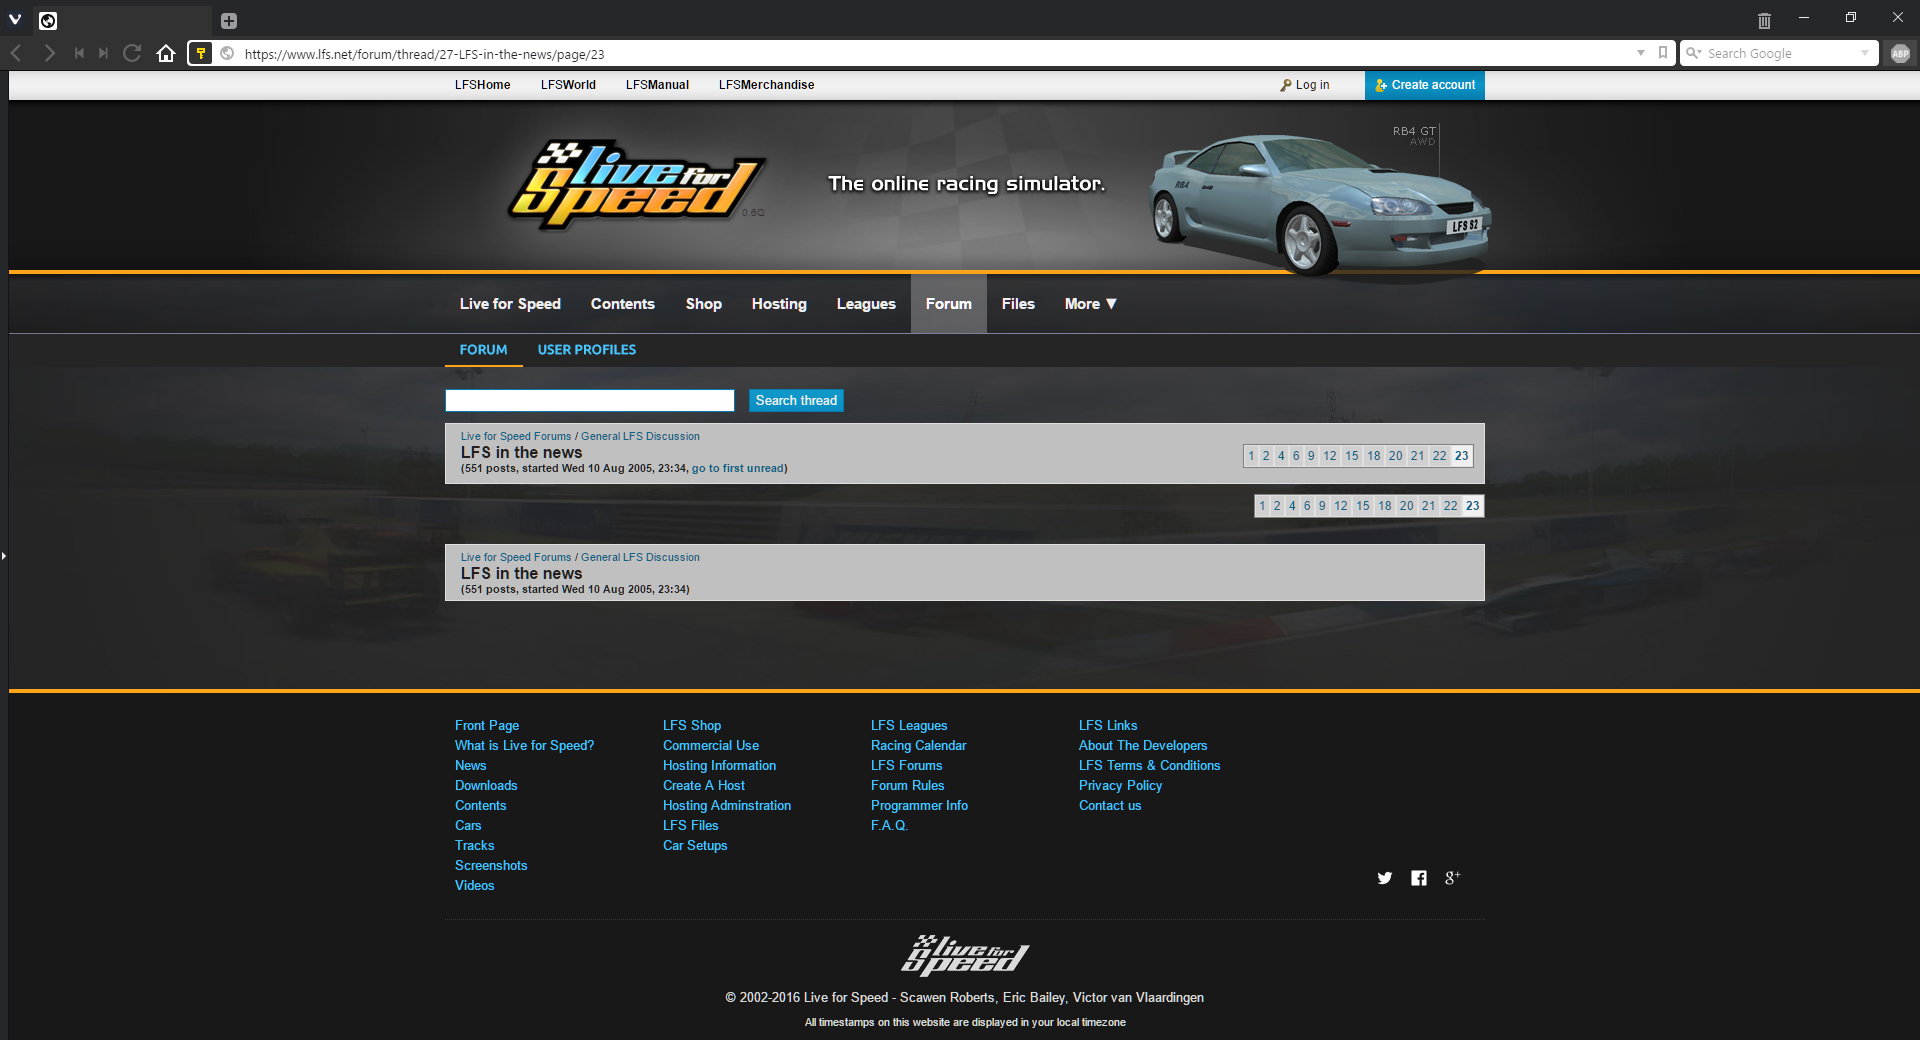Image resolution: width=1920 pixels, height=1040 pixels.
Task: Open the Vivaldi menu icon
Action: (x=15, y=19)
